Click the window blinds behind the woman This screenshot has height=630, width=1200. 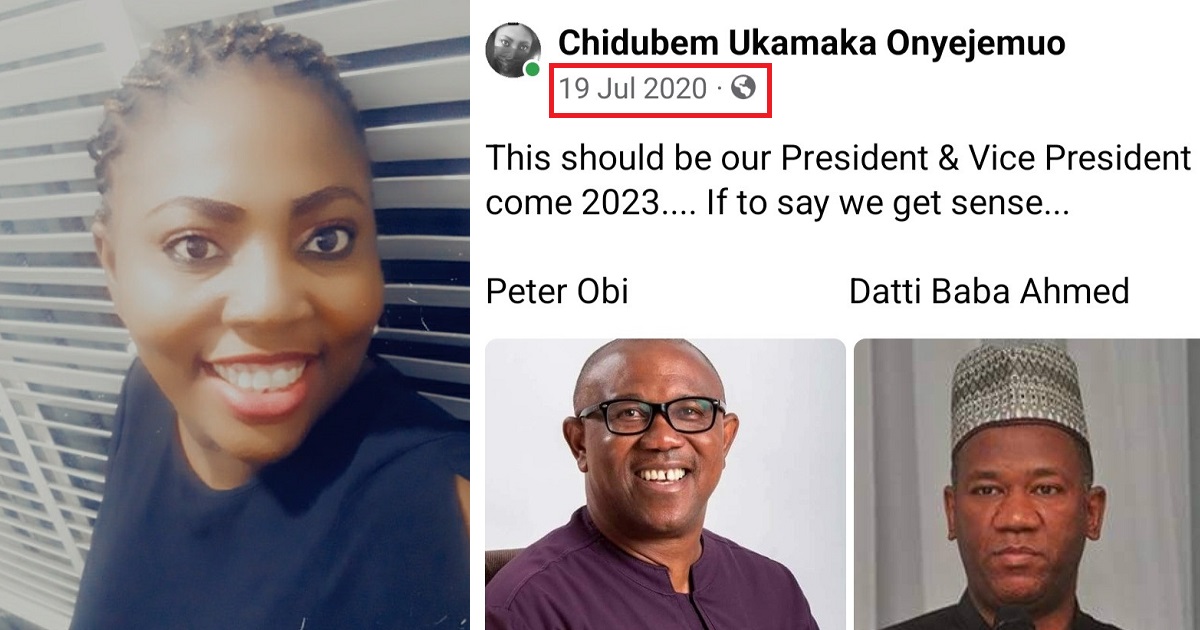[420, 200]
